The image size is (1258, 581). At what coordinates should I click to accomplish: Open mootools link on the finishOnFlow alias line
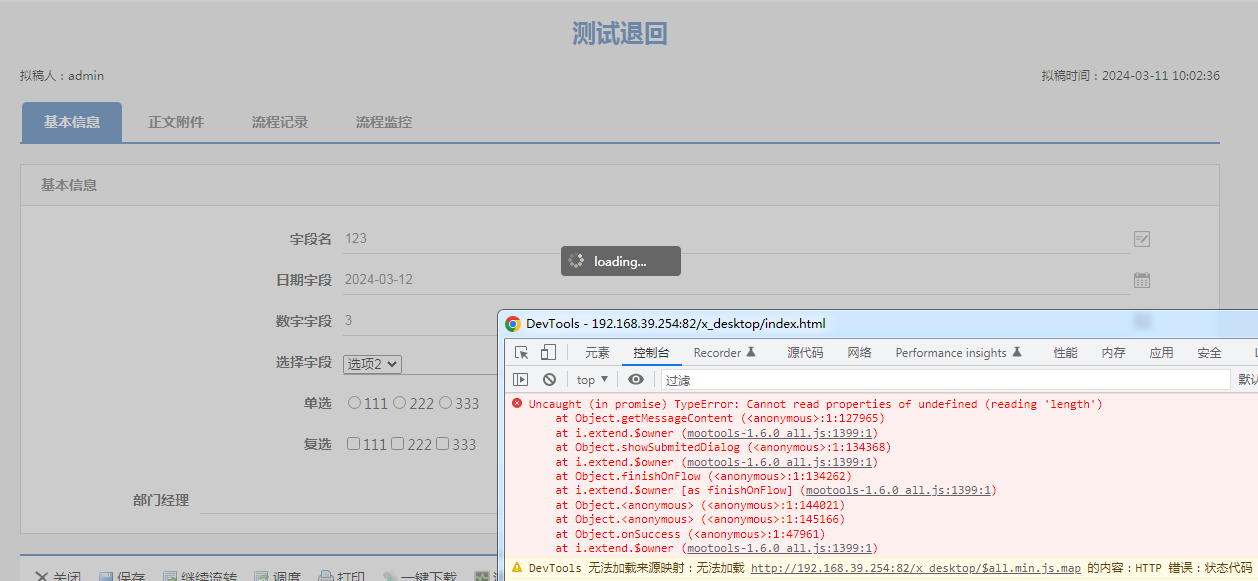pos(898,491)
